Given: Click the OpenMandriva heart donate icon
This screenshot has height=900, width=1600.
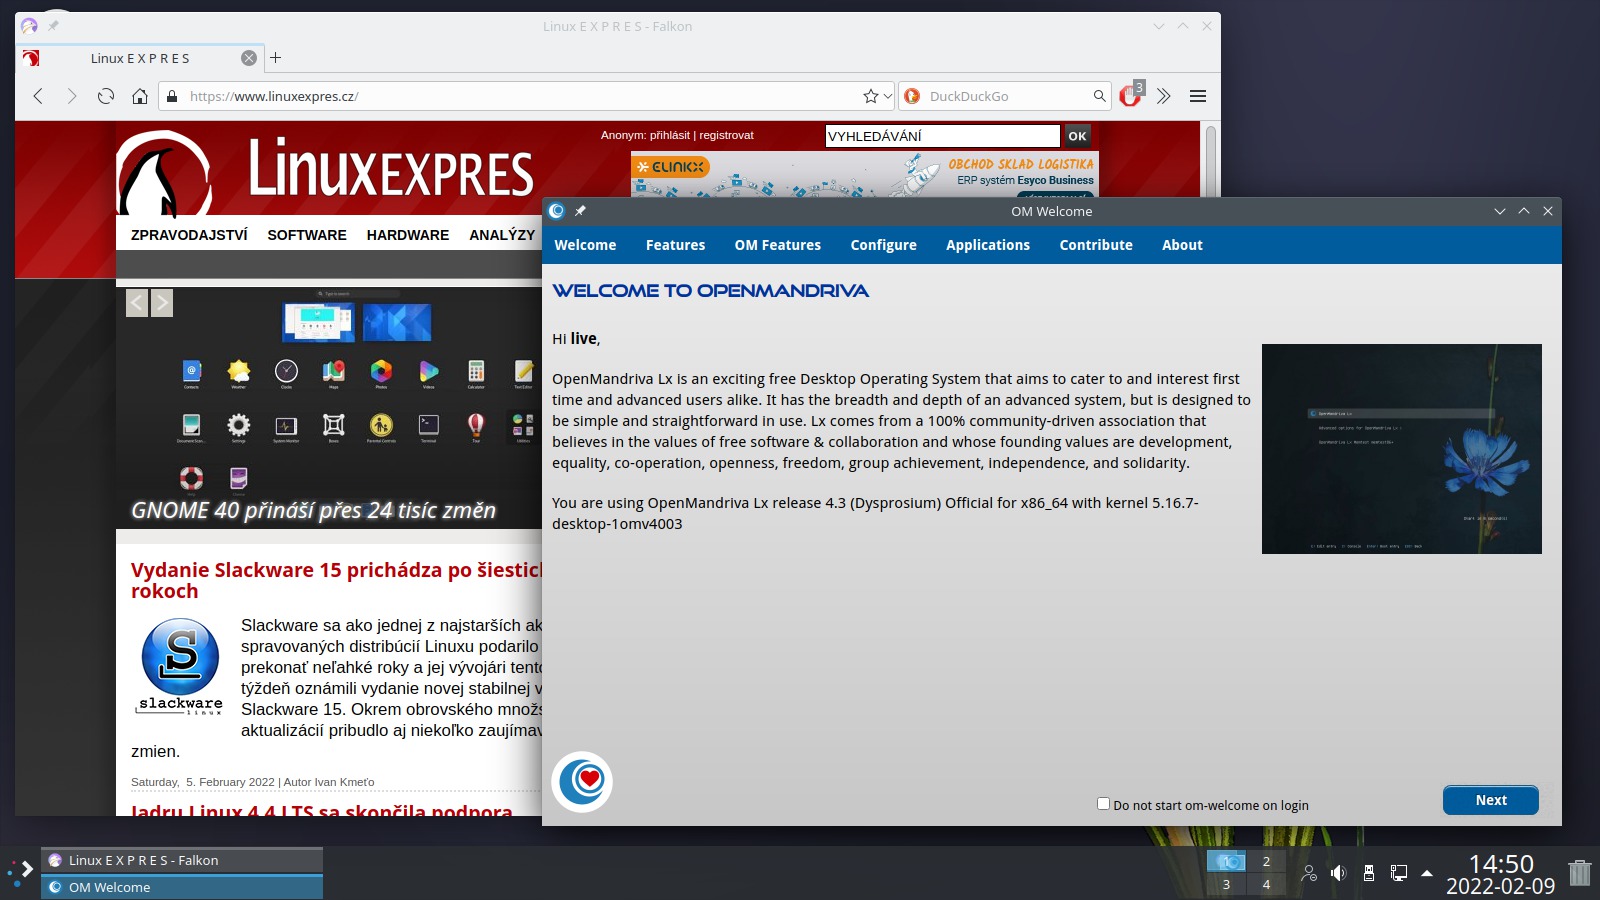Looking at the screenshot, I should [582, 782].
